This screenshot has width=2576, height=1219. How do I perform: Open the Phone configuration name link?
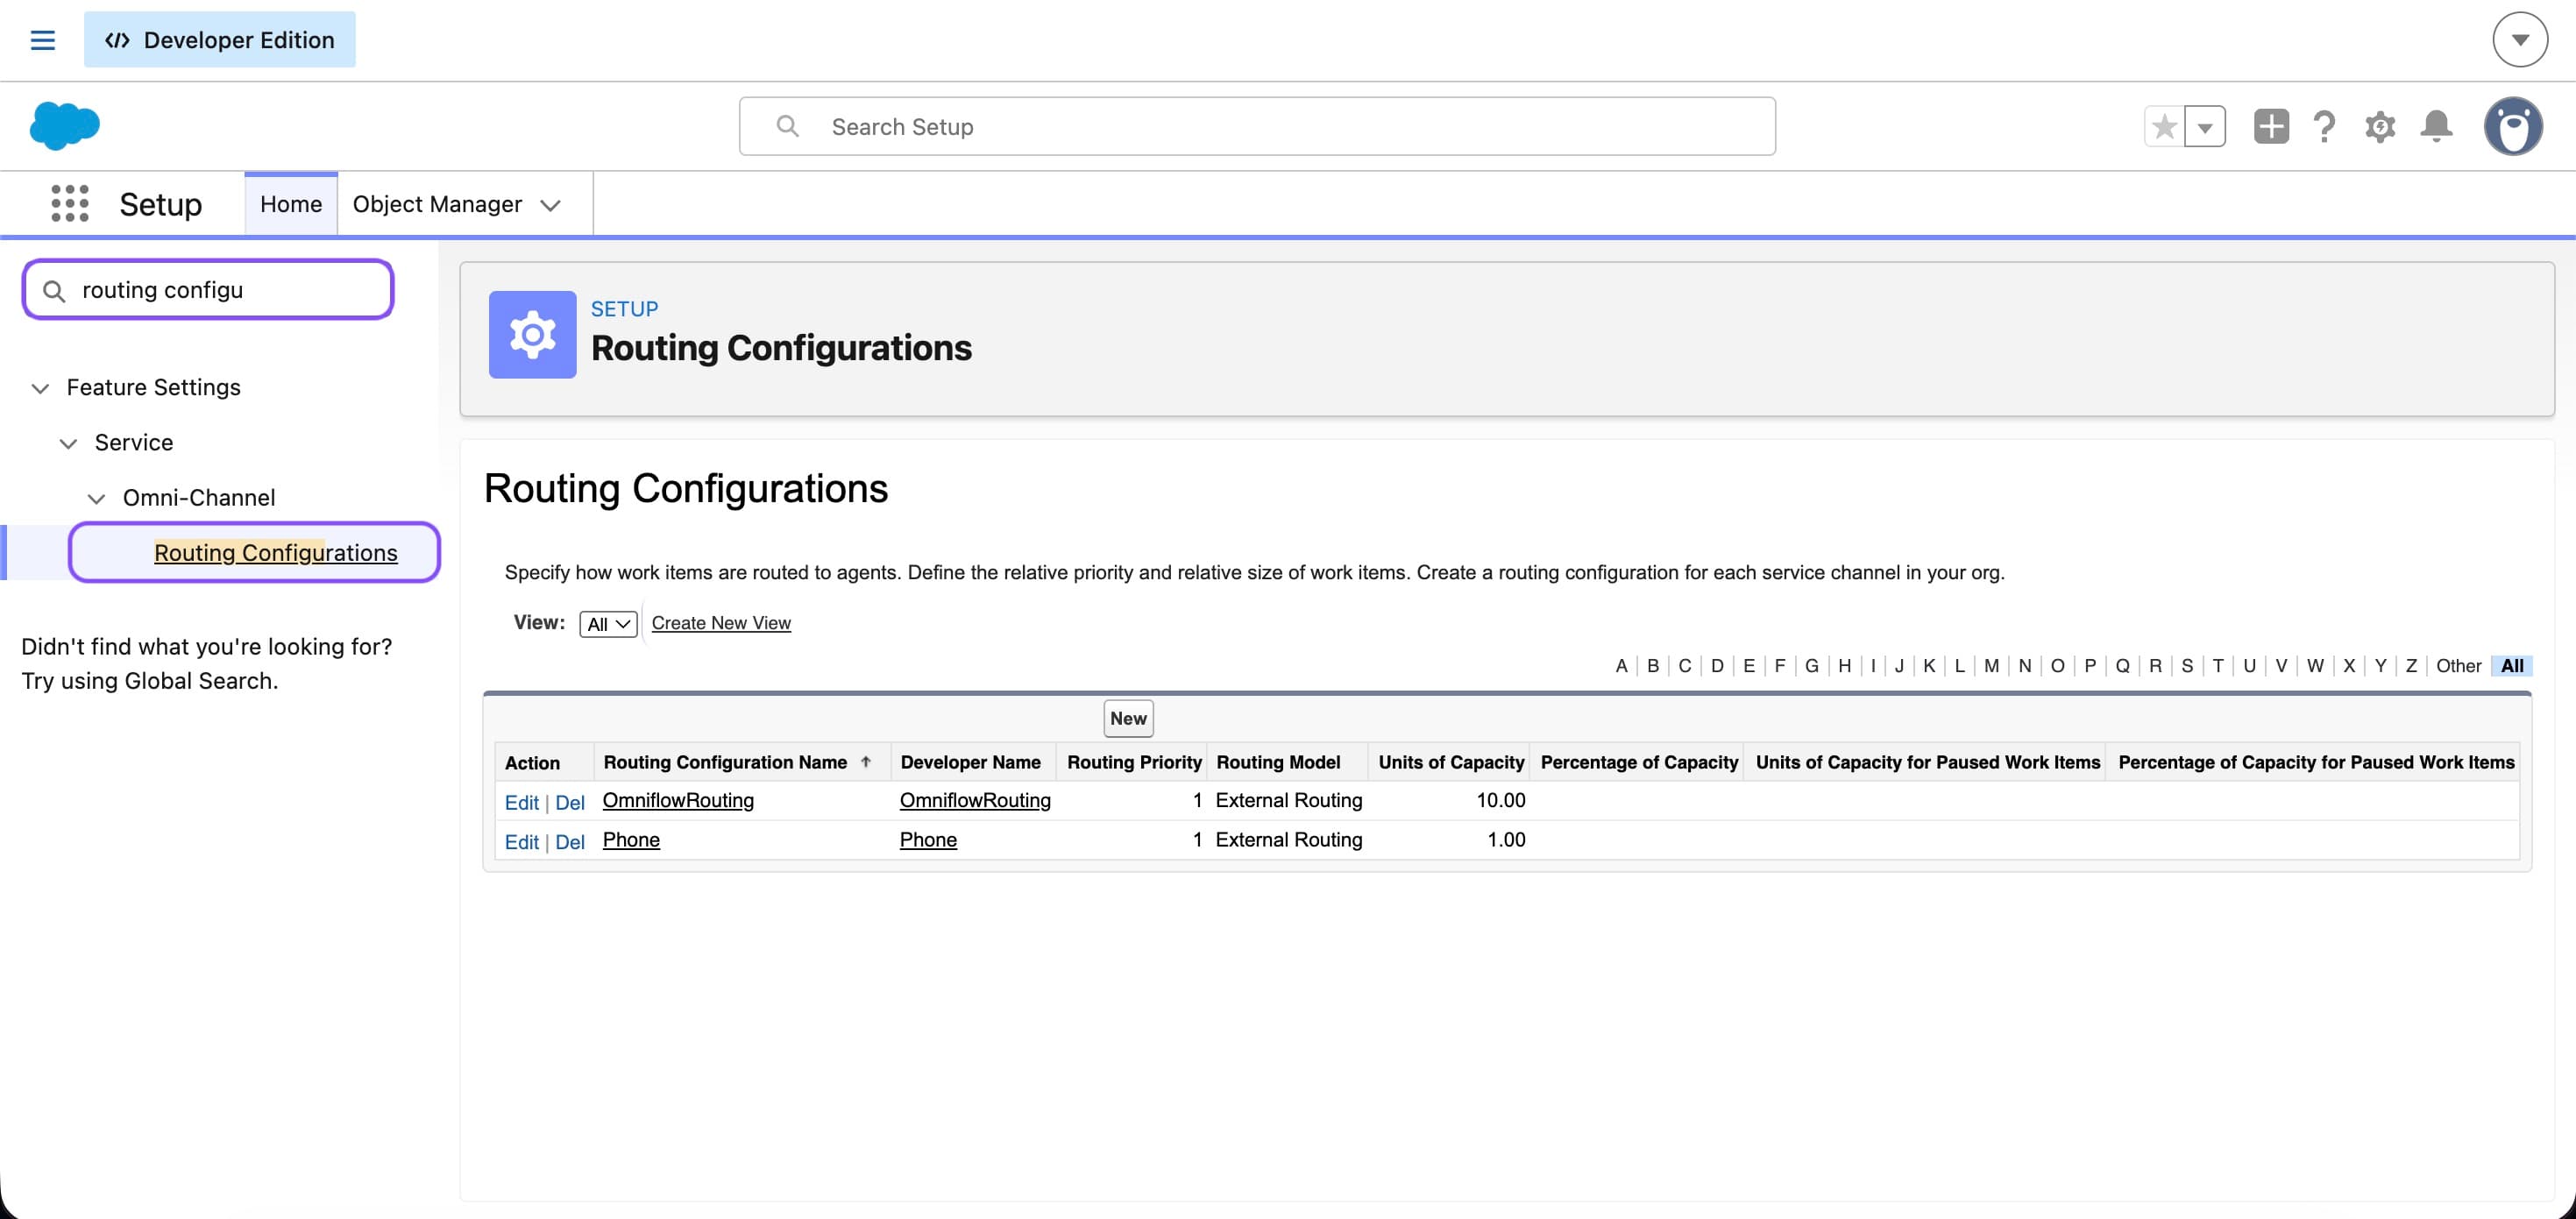click(631, 840)
